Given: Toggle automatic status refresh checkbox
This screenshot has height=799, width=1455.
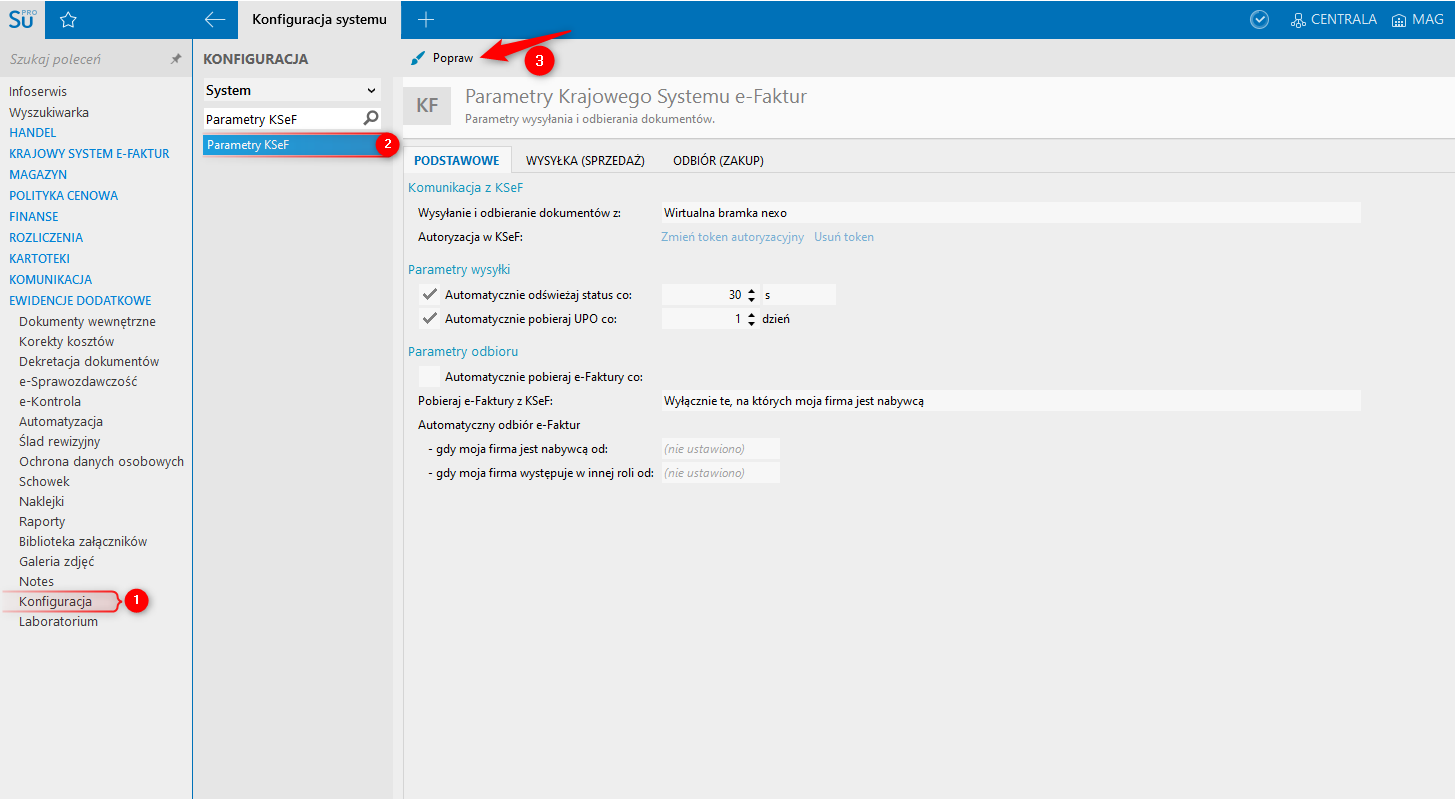Looking at the screenshot, I should tap(430, 294).
